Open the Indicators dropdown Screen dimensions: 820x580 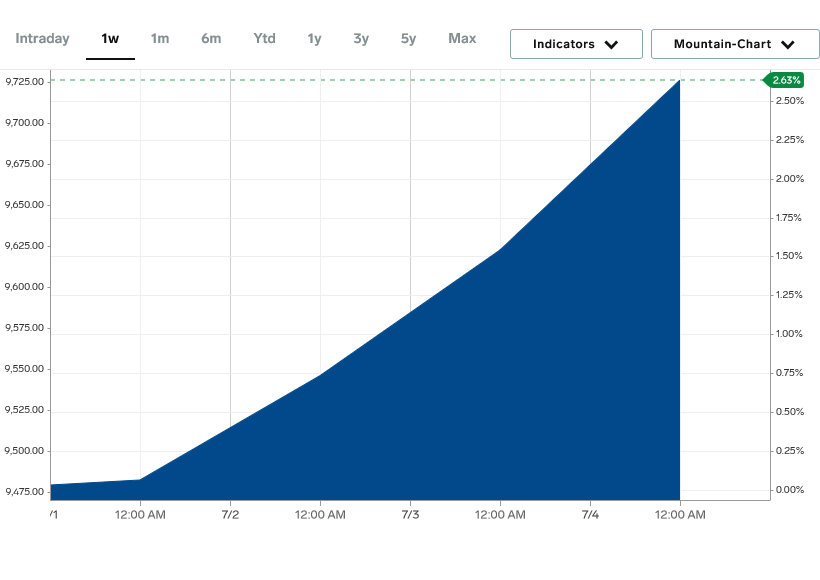[576, 44]
